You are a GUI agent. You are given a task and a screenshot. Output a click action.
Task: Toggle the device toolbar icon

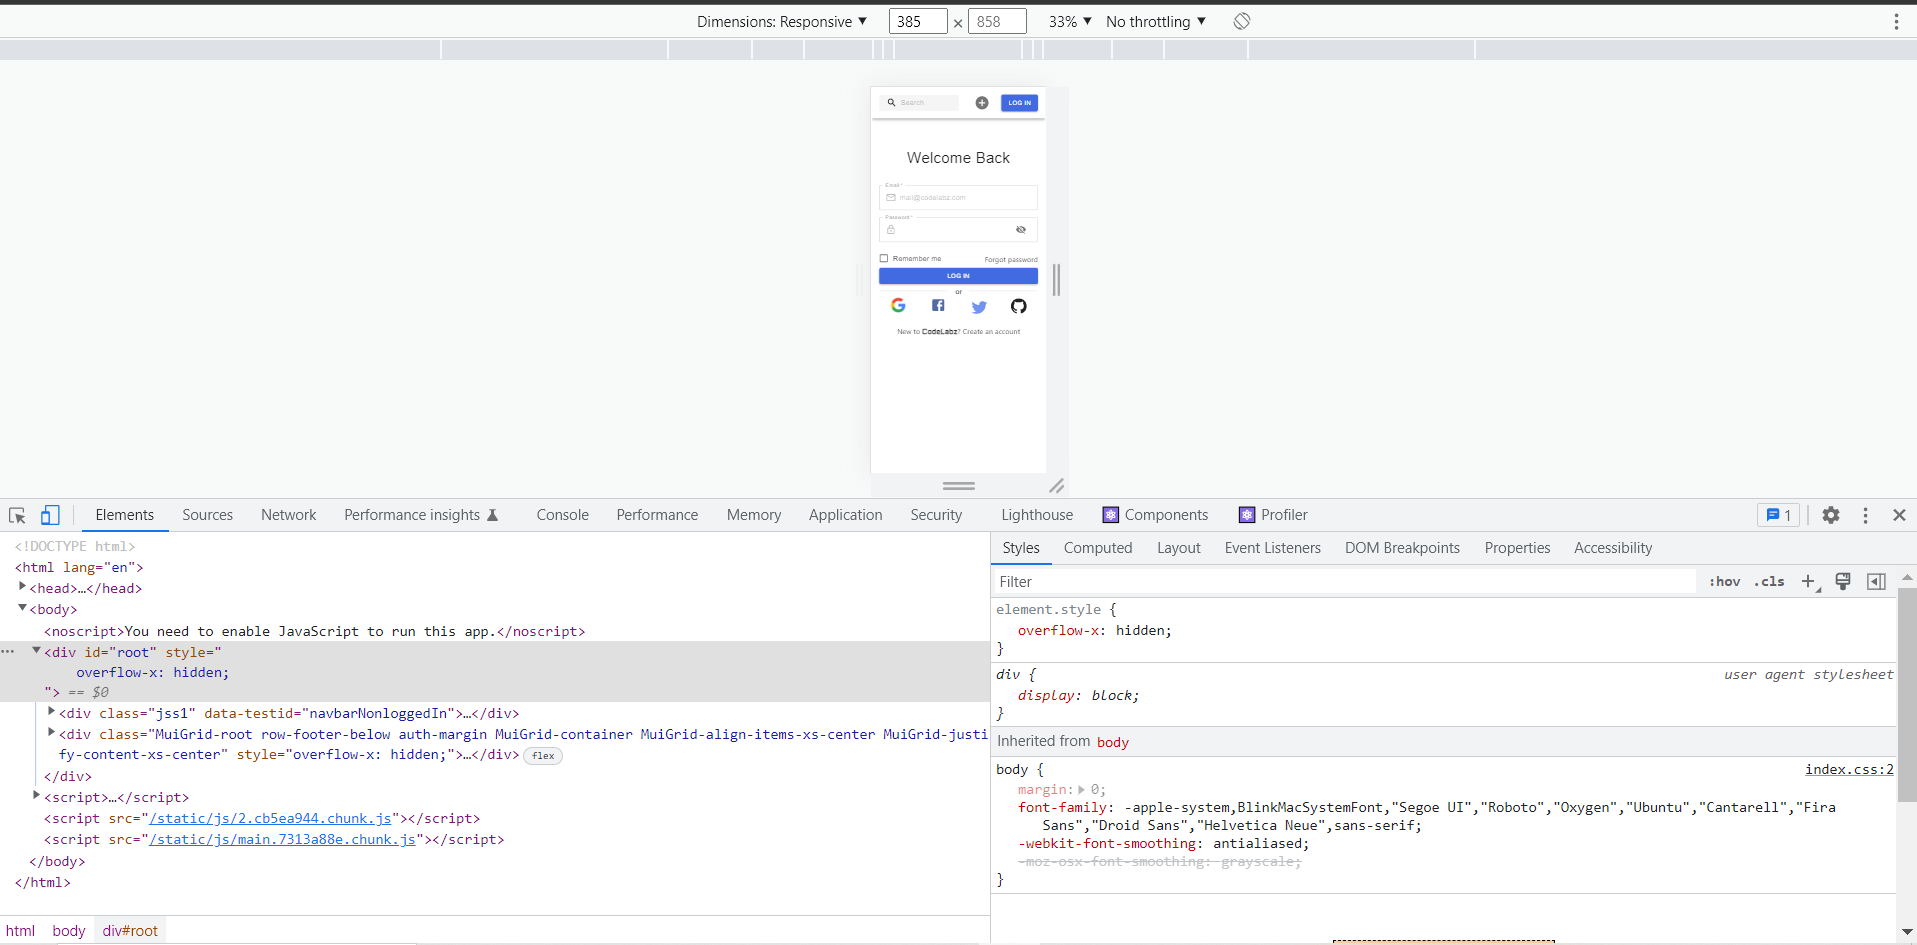(x=49, y=514)
